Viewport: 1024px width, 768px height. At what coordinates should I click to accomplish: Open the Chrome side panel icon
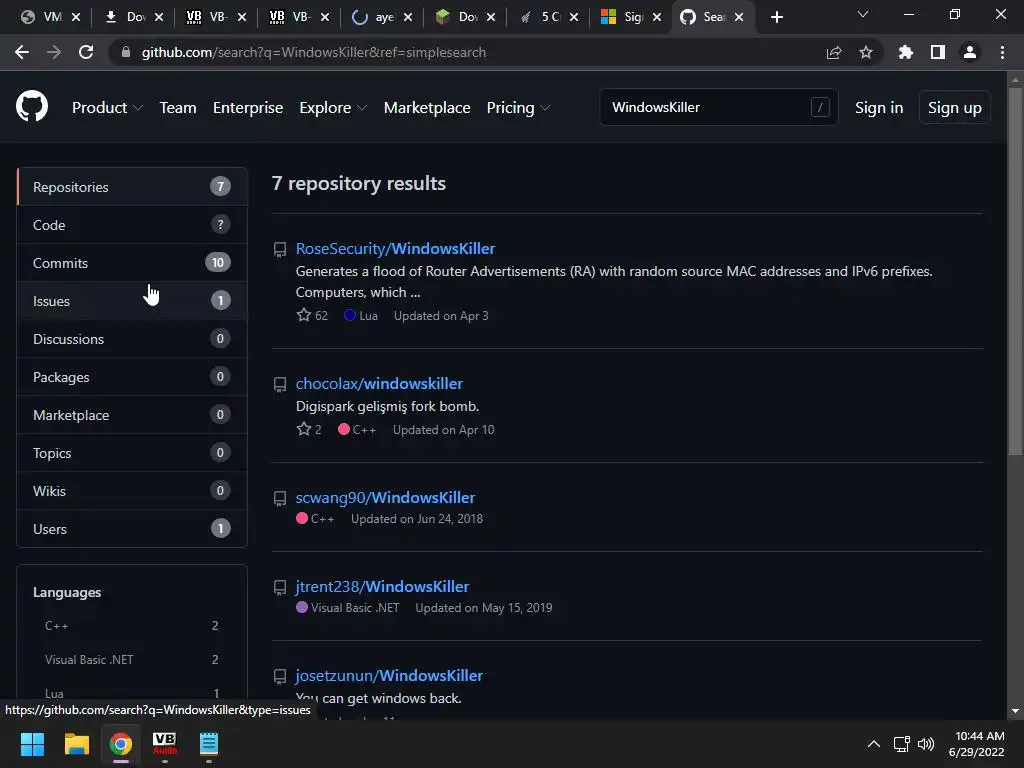(938, 52)
